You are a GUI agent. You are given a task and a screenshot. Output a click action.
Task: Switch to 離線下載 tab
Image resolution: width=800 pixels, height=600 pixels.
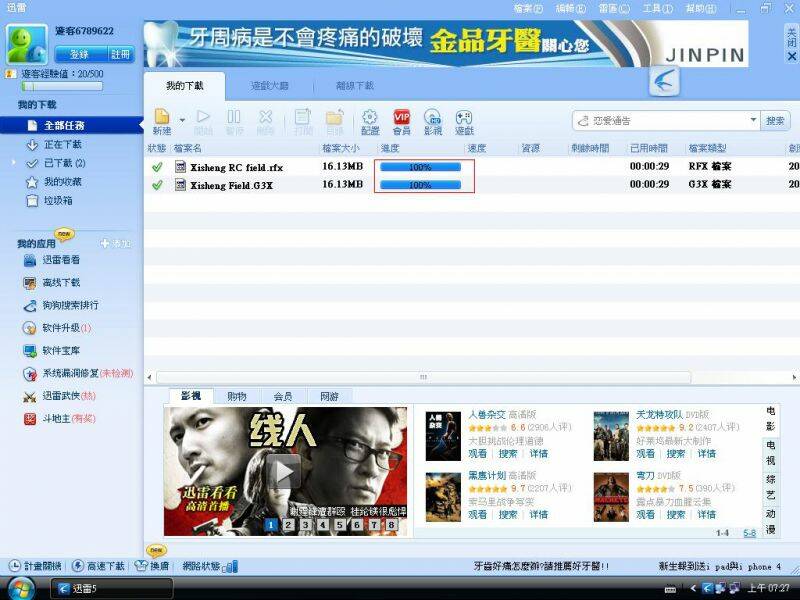[355, 86]
